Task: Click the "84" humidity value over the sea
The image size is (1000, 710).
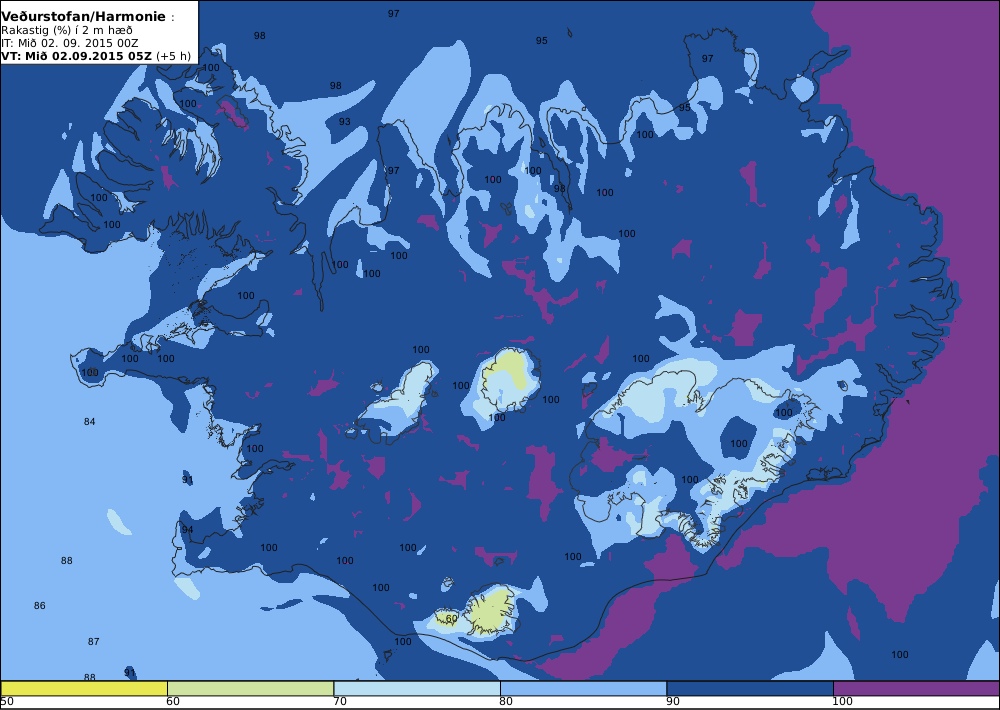Action: (89, 422)
